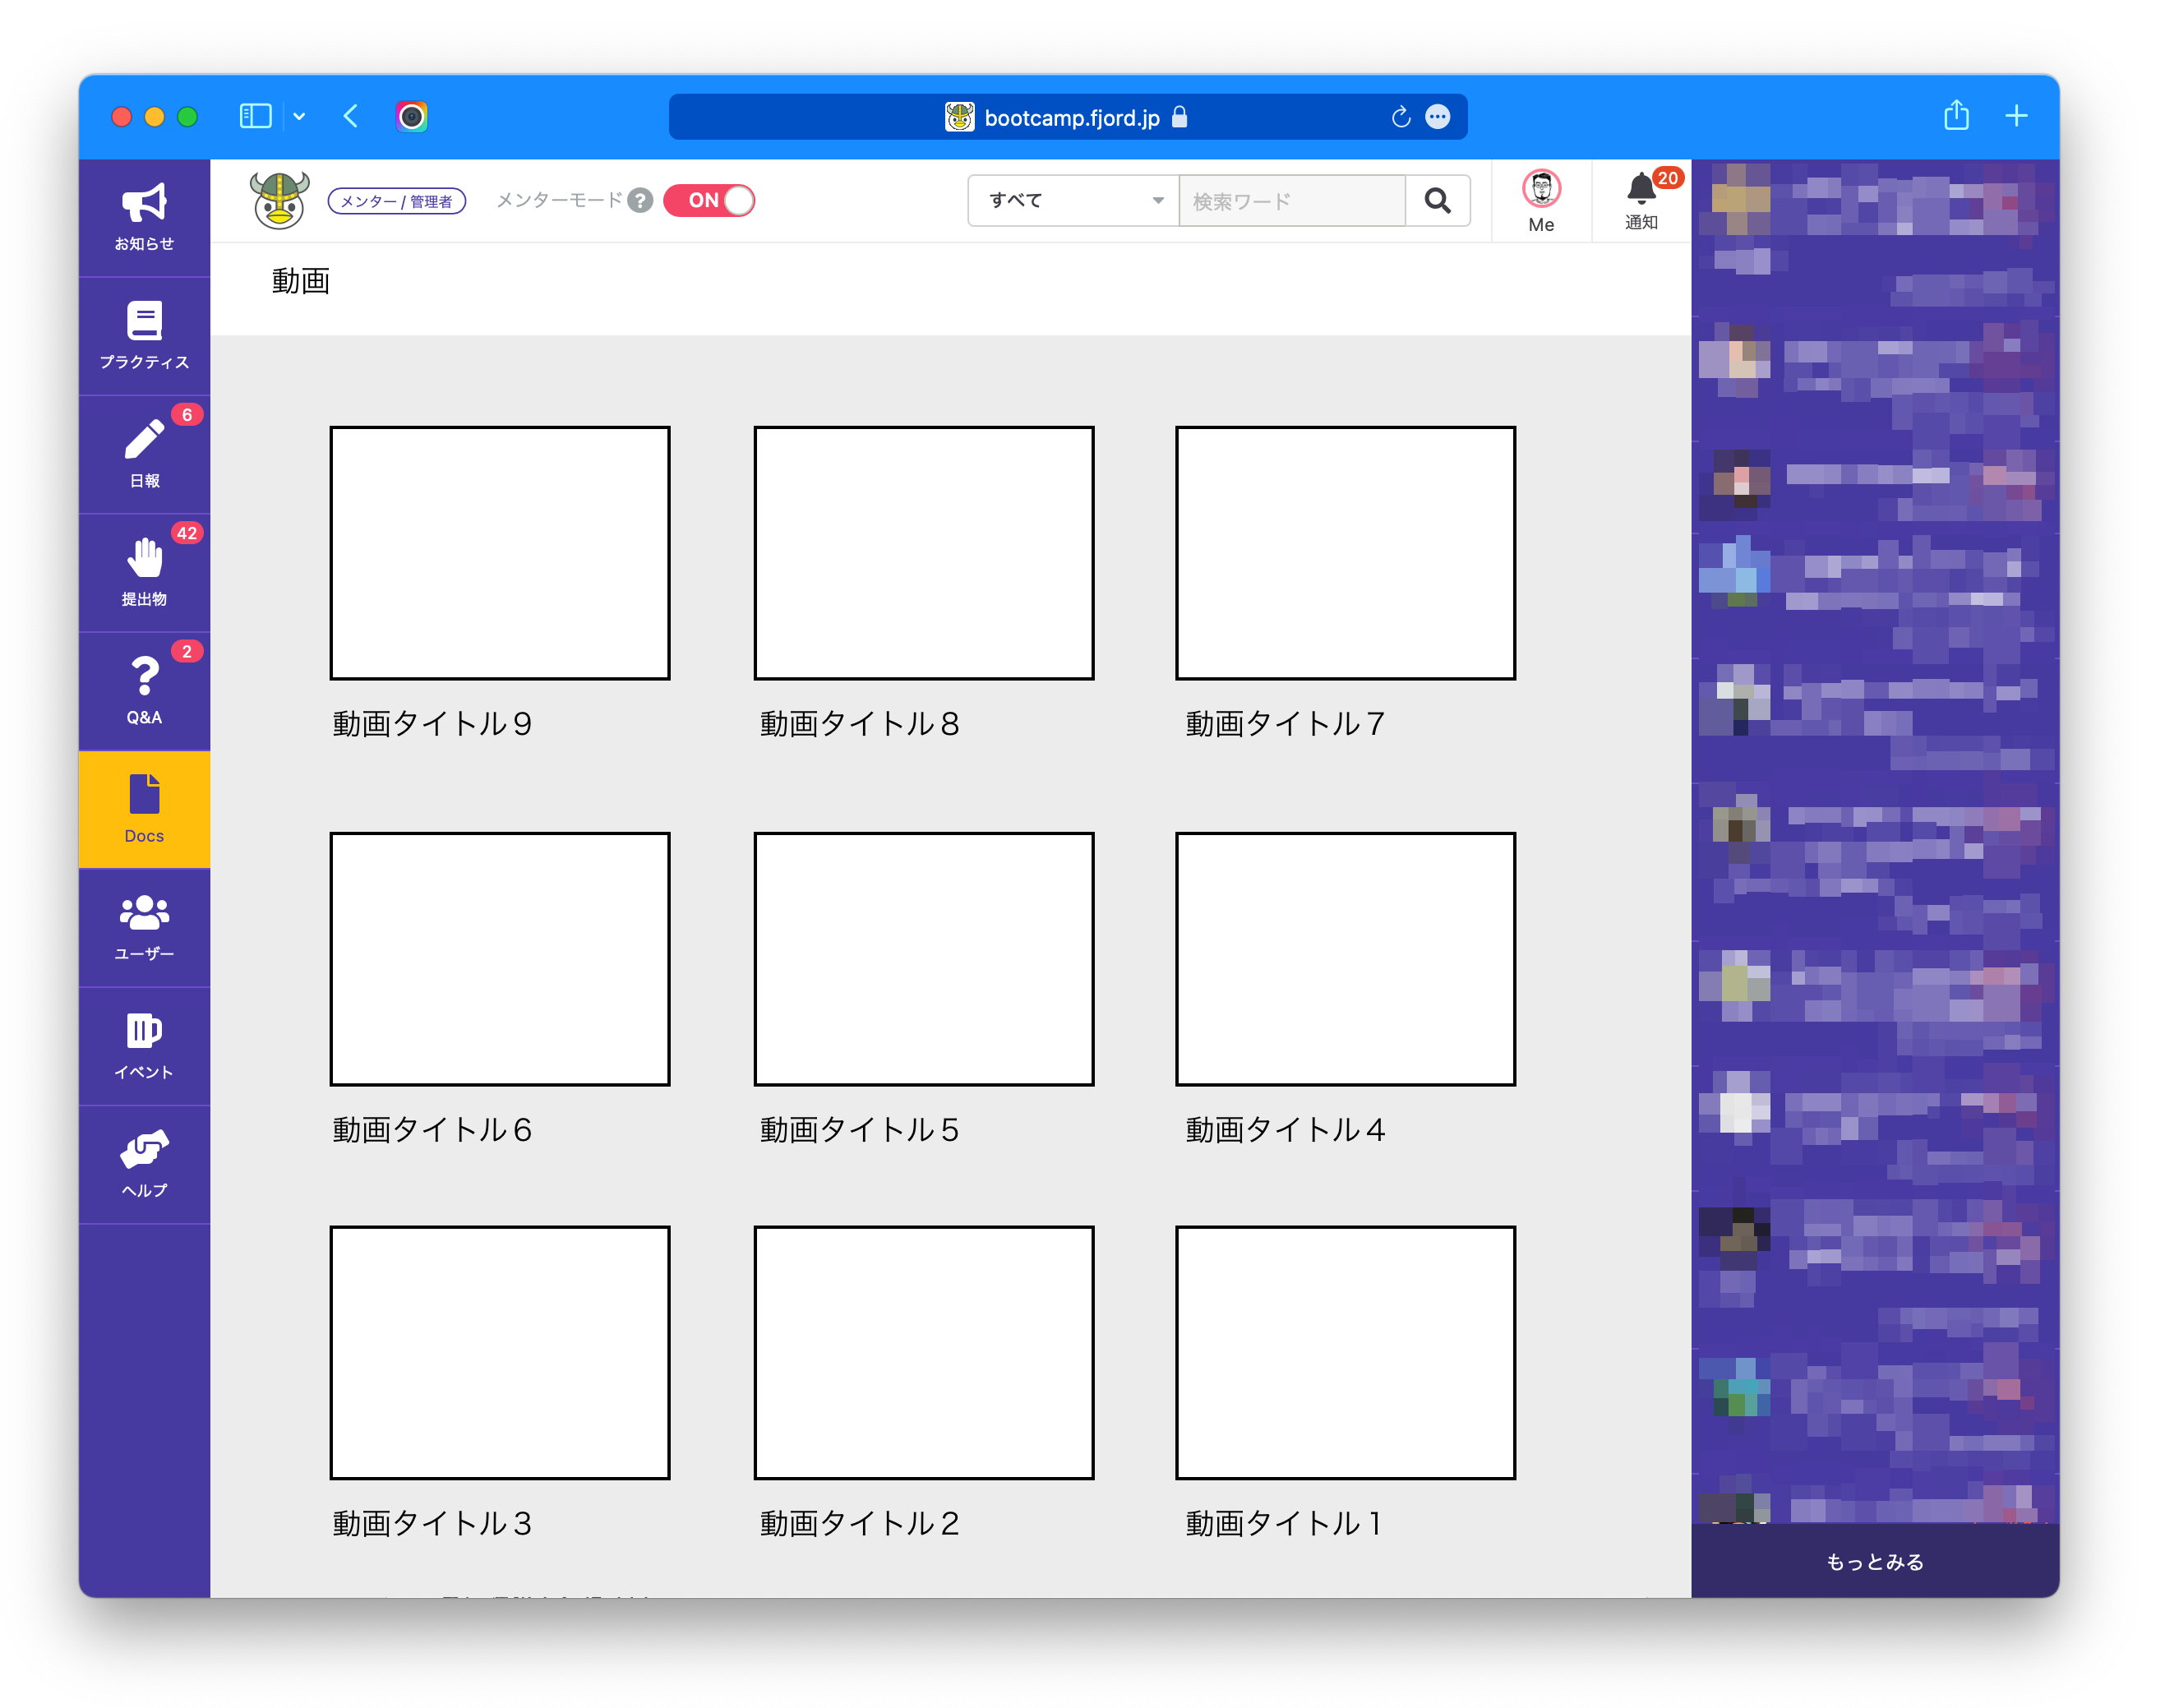The height and width of the screenshot is (1708, 2165).
Task: Click the メンター/管理者 role badge
Action: point(397,201)
